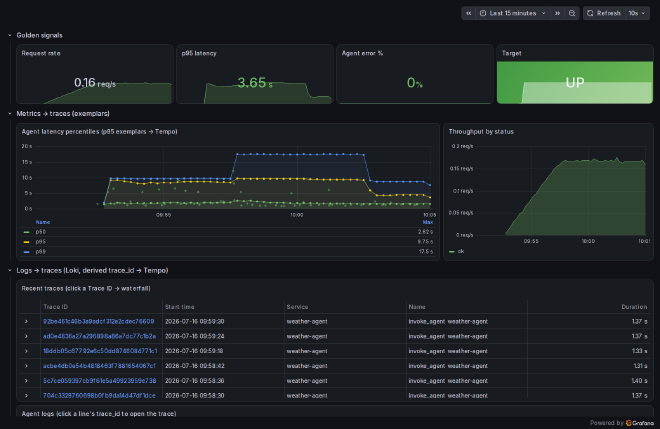
Task: Click the Request rate panel title
Action: (41, 53)
